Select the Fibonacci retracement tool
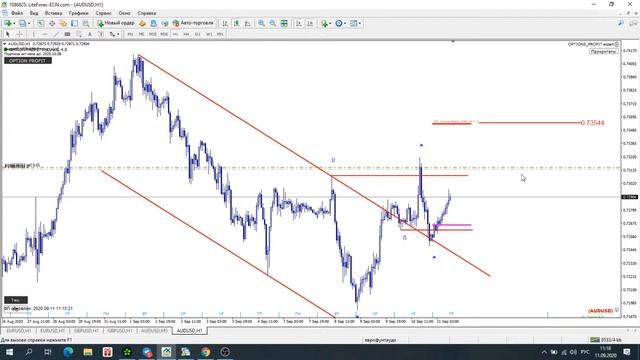 (x=78, y=34)
